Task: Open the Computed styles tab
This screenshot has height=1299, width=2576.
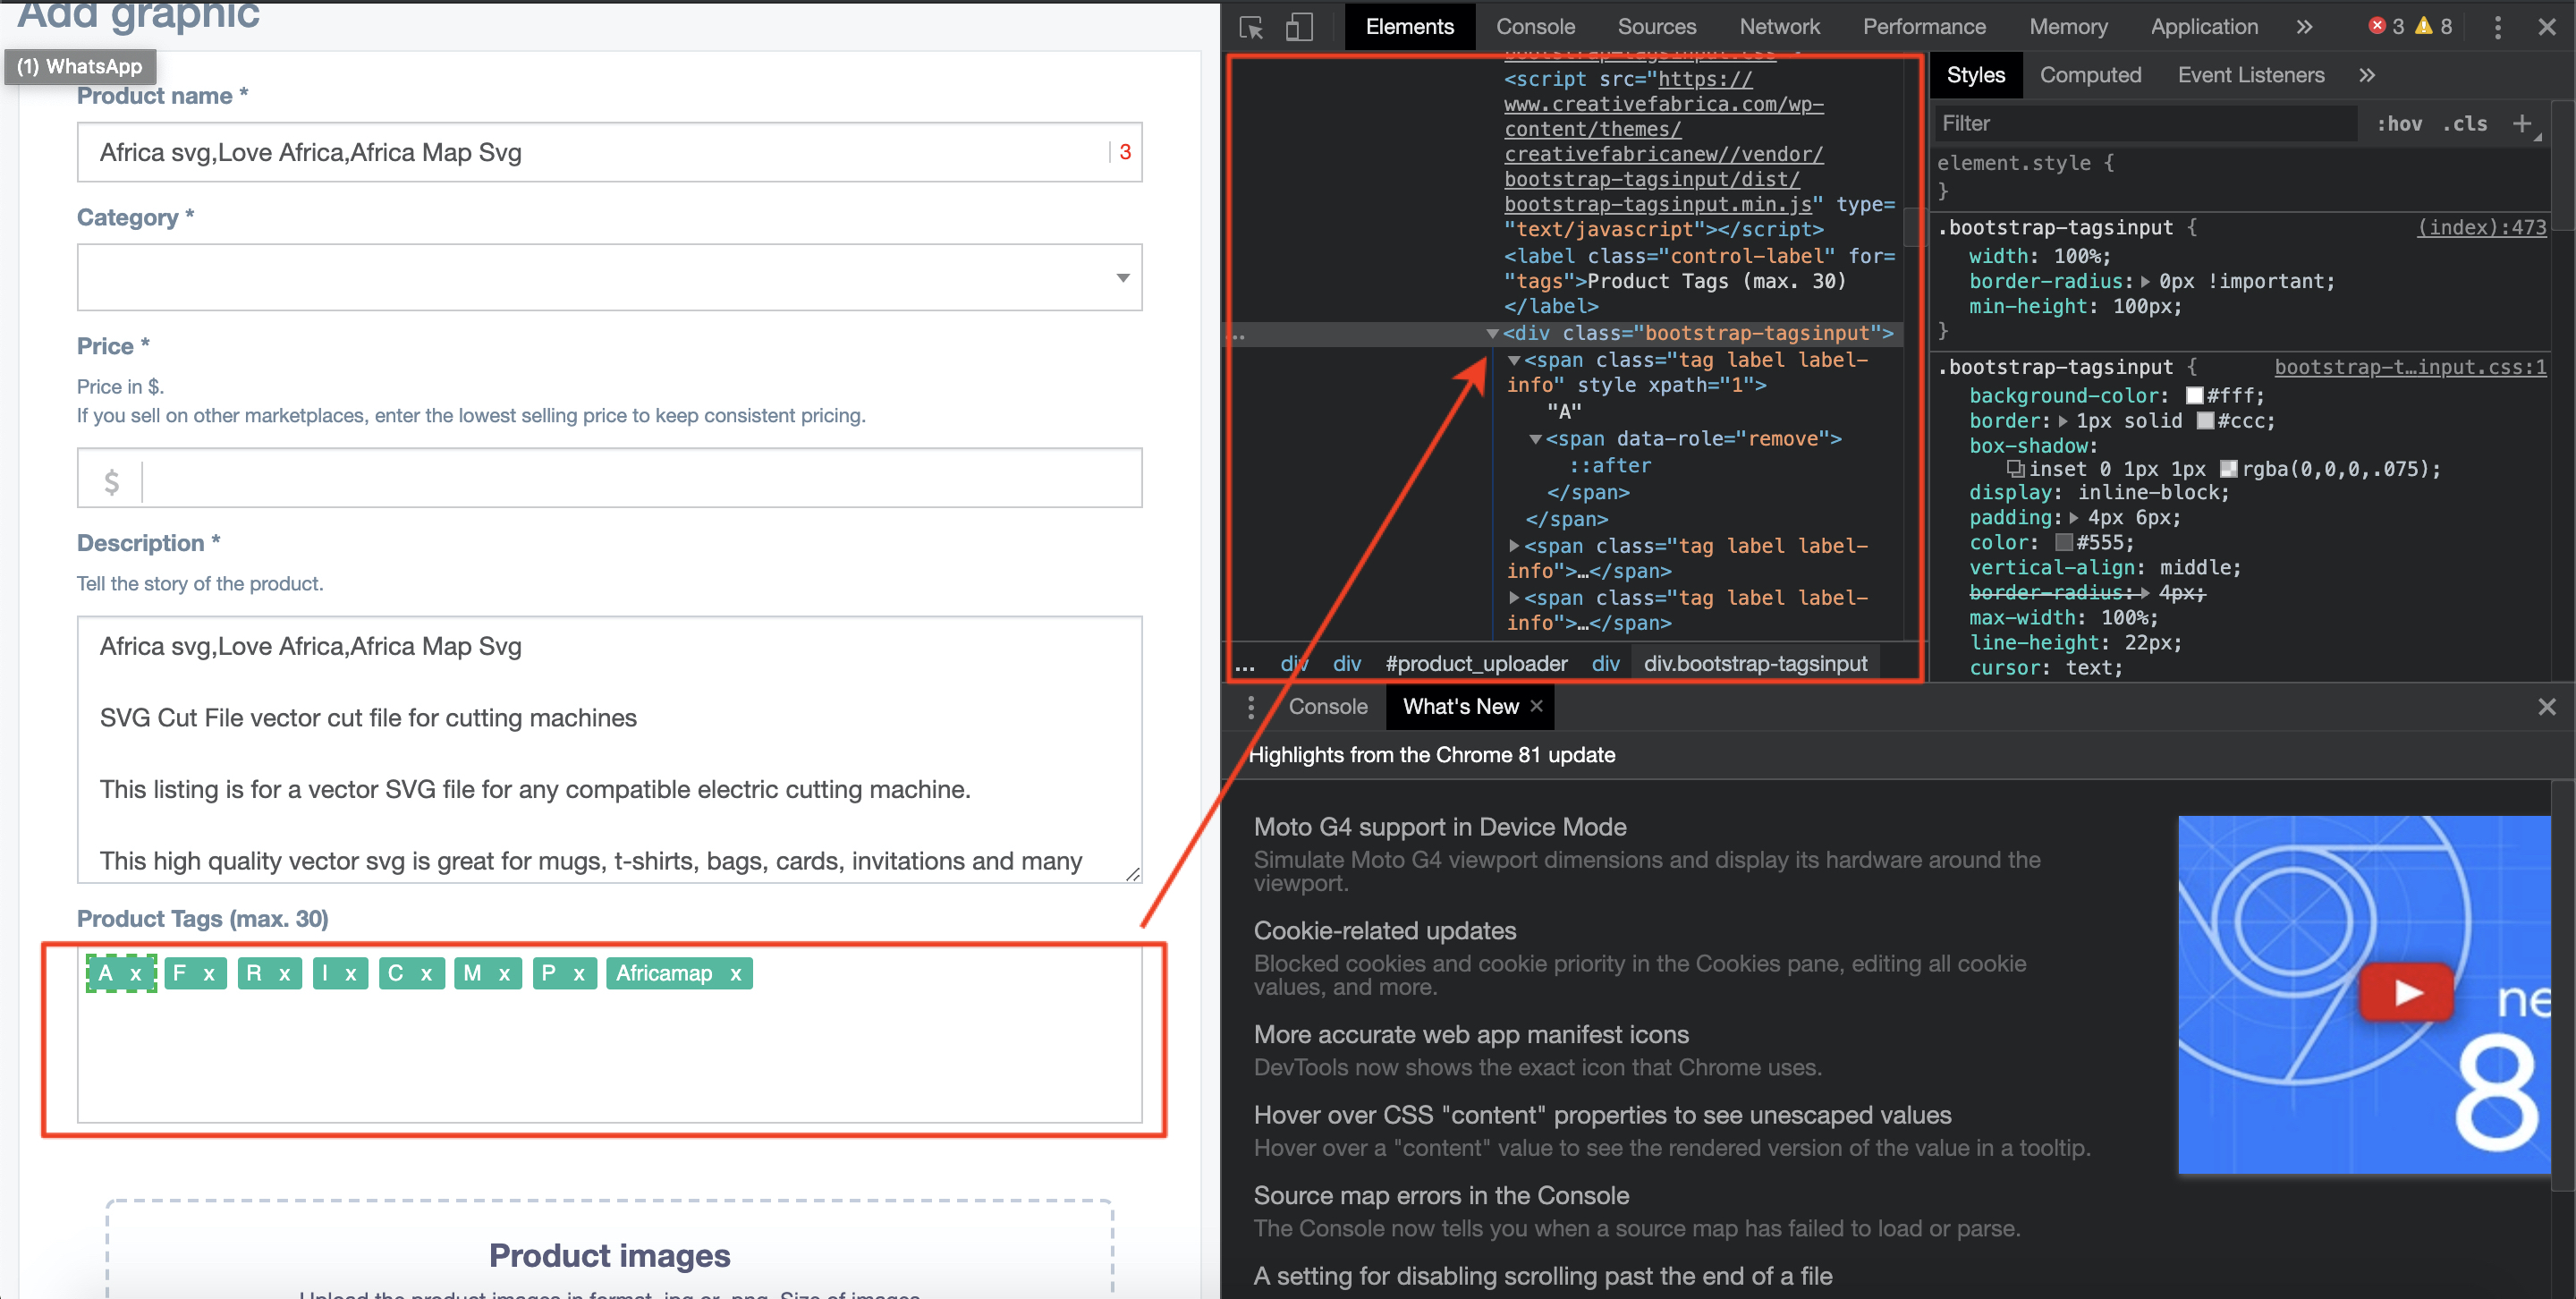Action: [2090, 75]
